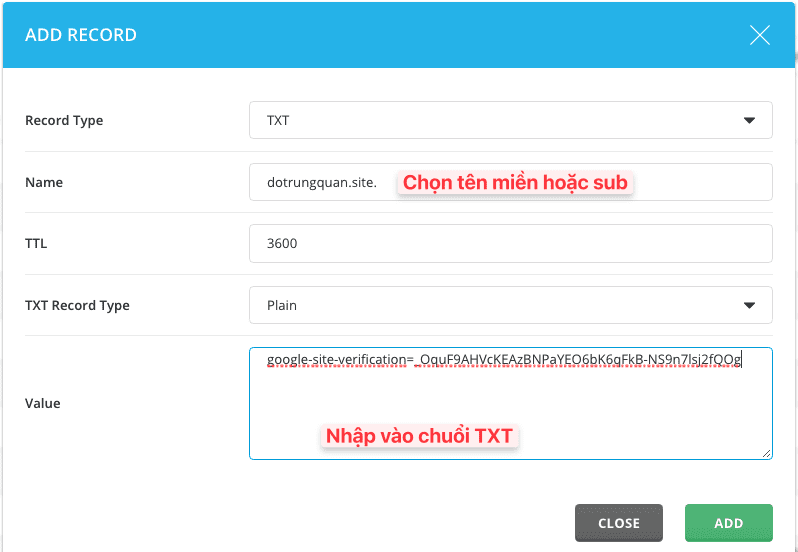Click the Name label
The width and height of the screenshot is (798, 552).
coord(44,183)
